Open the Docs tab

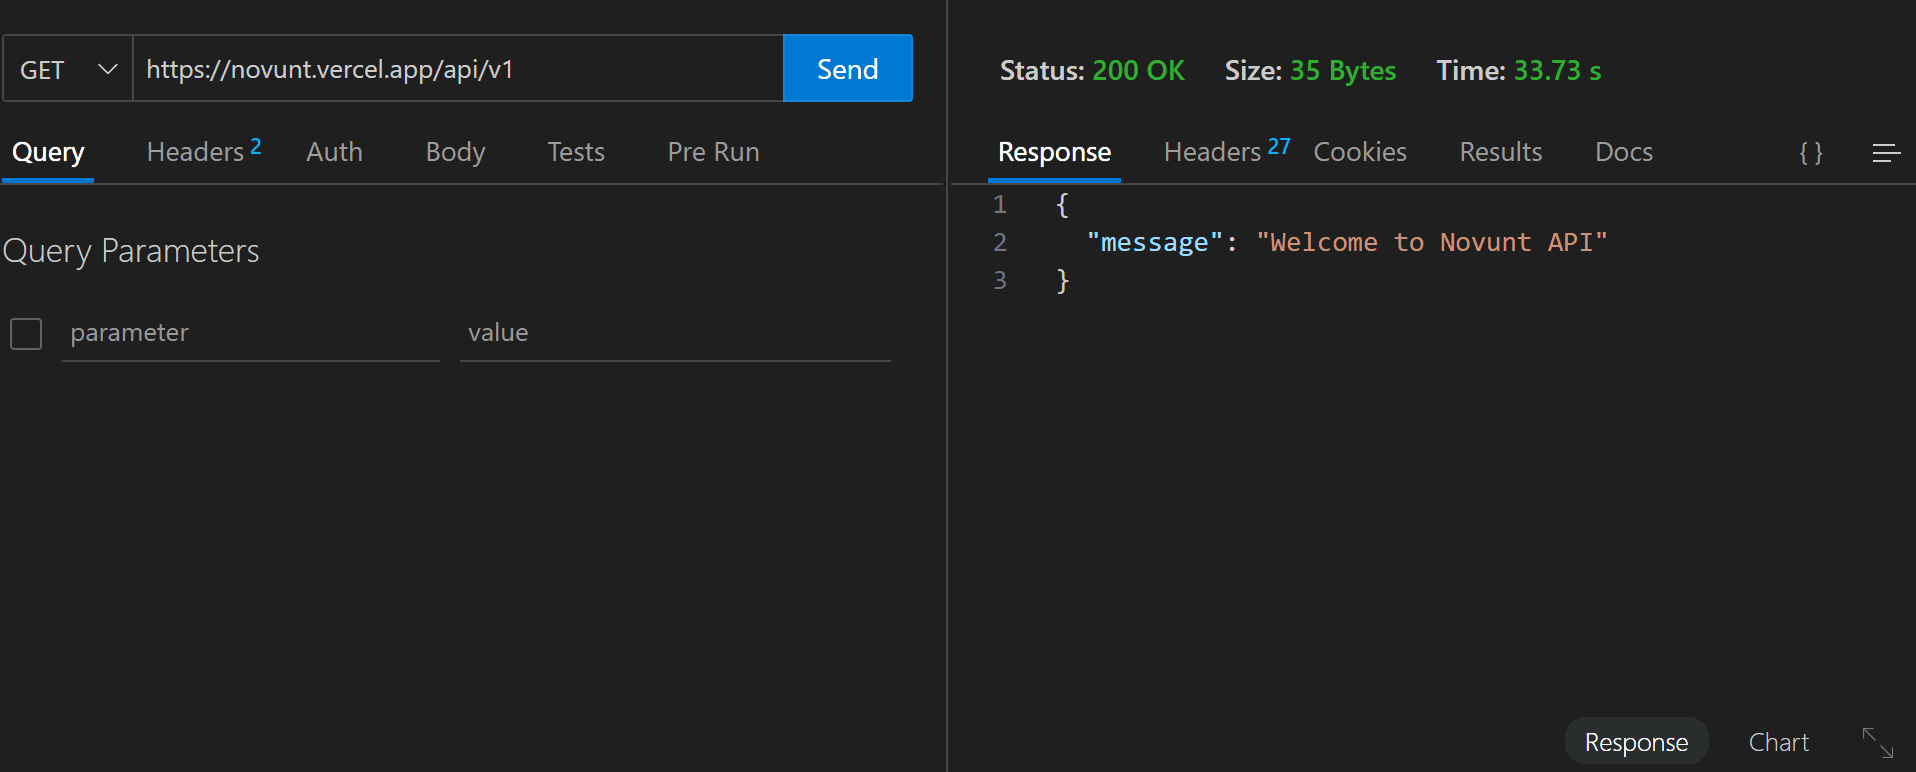(x=1623, y=152)
